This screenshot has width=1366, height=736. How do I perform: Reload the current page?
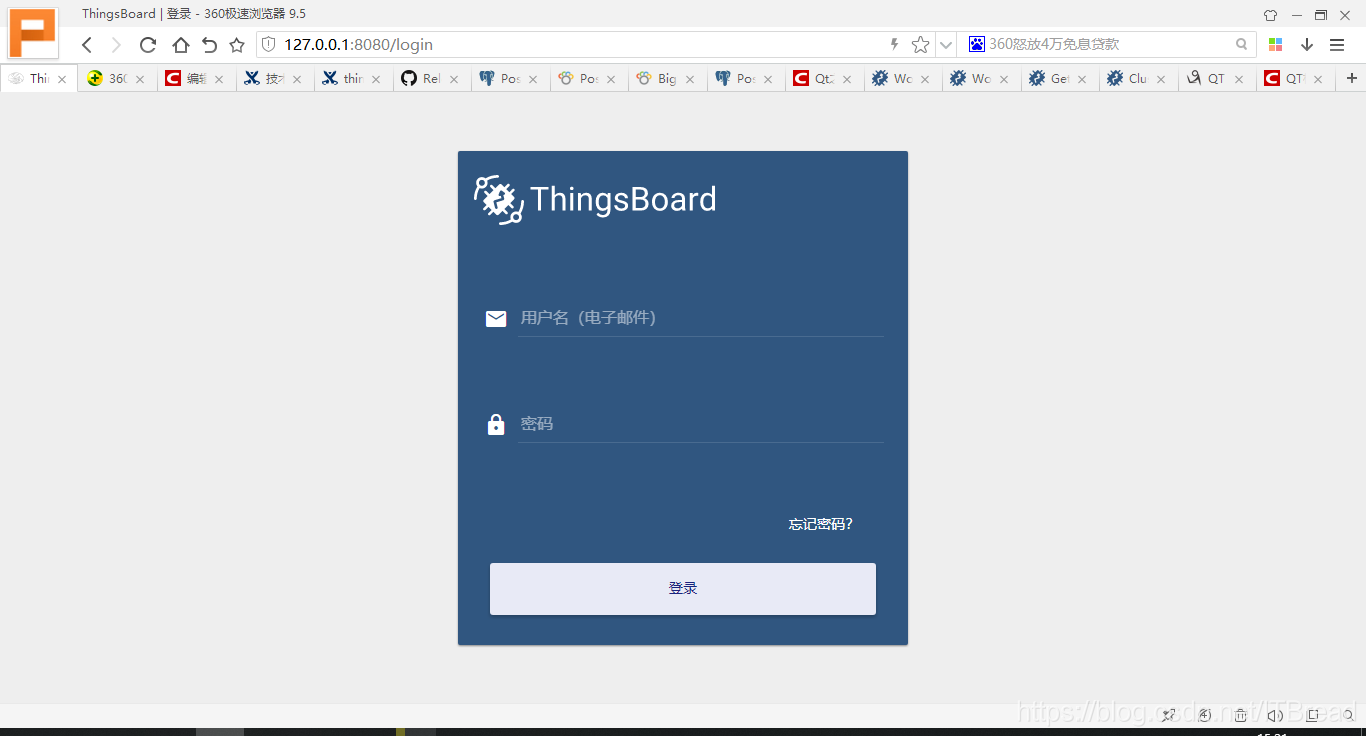[148, 45]
